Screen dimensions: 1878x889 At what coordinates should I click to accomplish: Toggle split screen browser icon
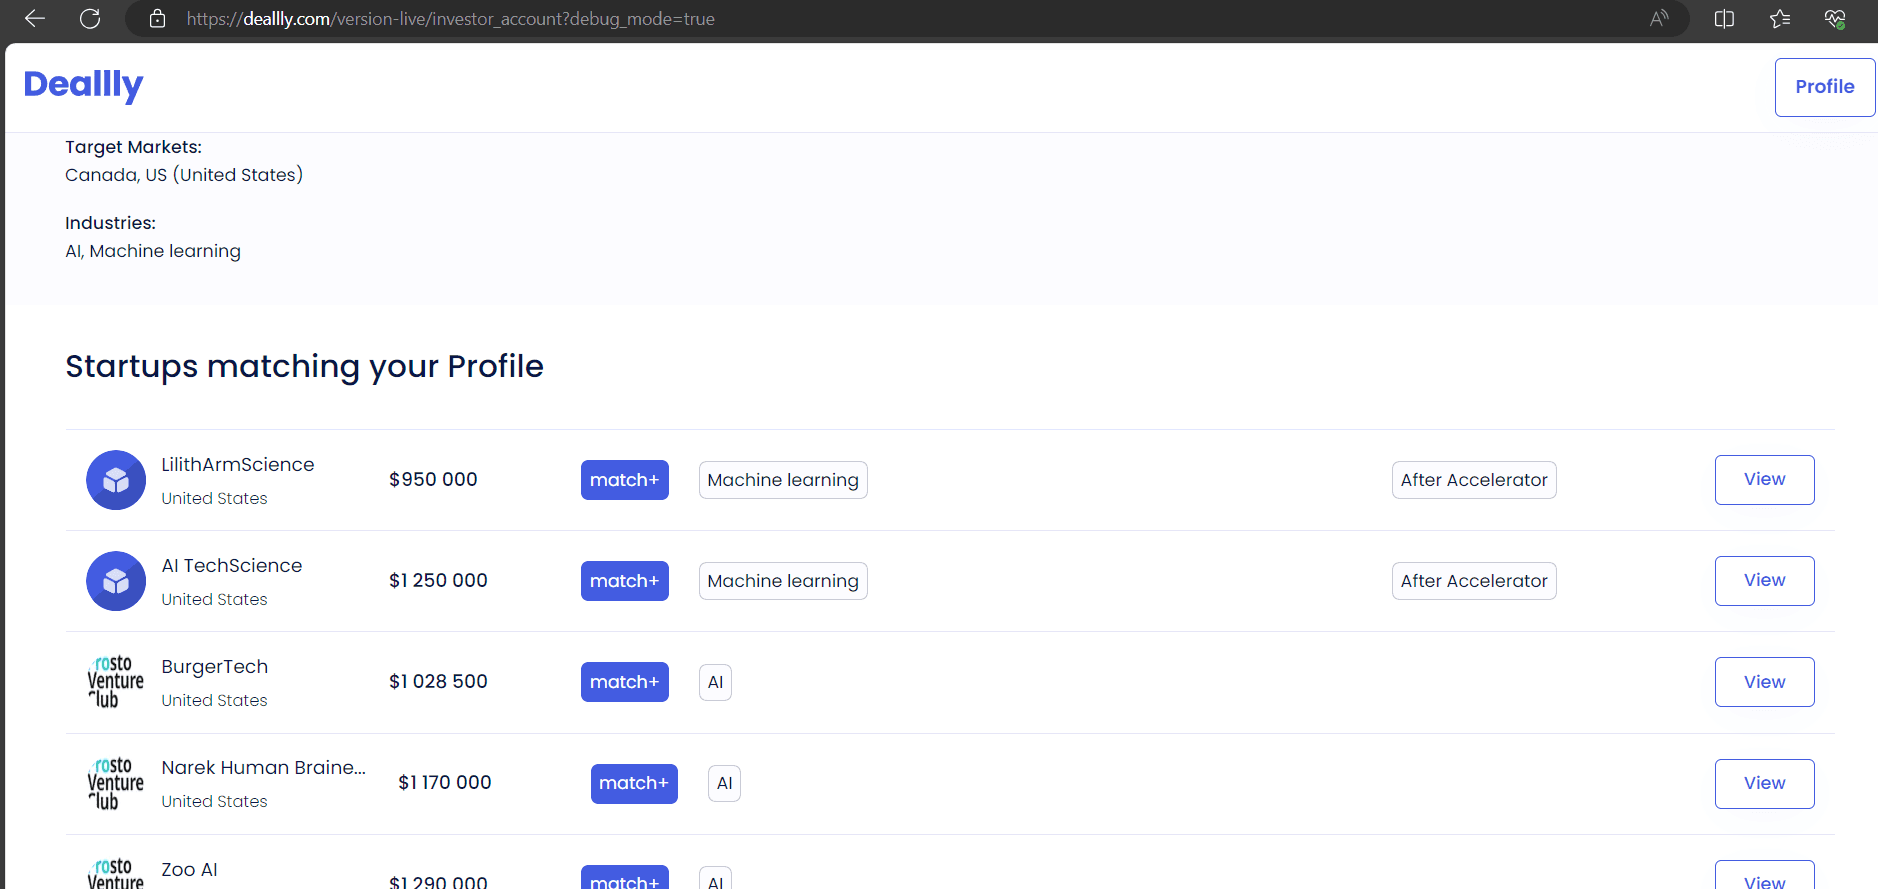click(1724, 18)
